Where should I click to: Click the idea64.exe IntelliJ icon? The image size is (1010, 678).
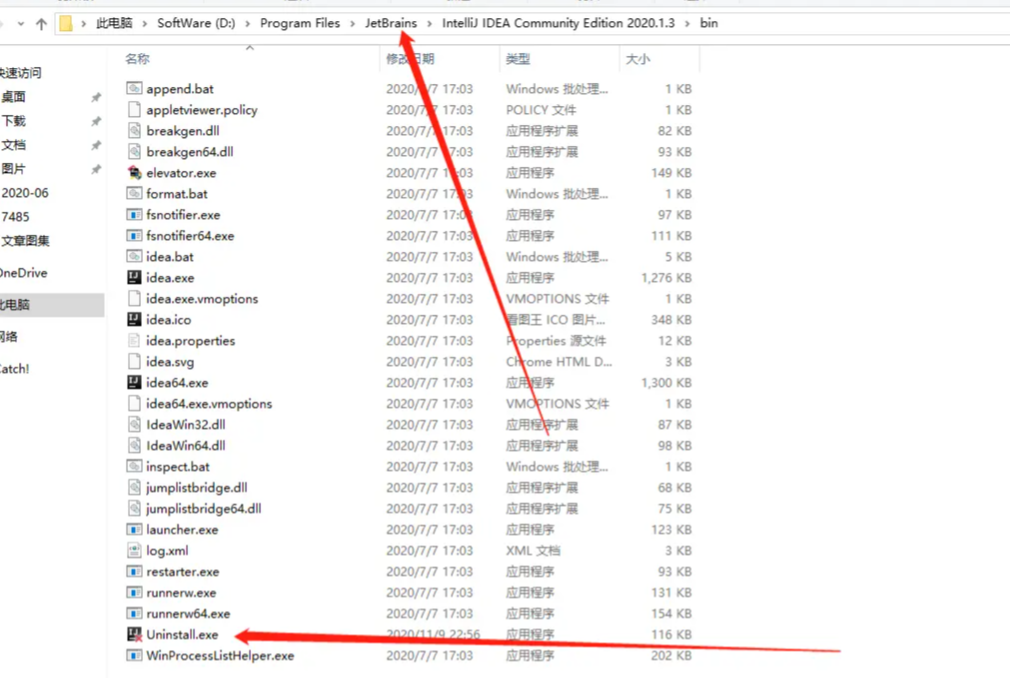134,382
